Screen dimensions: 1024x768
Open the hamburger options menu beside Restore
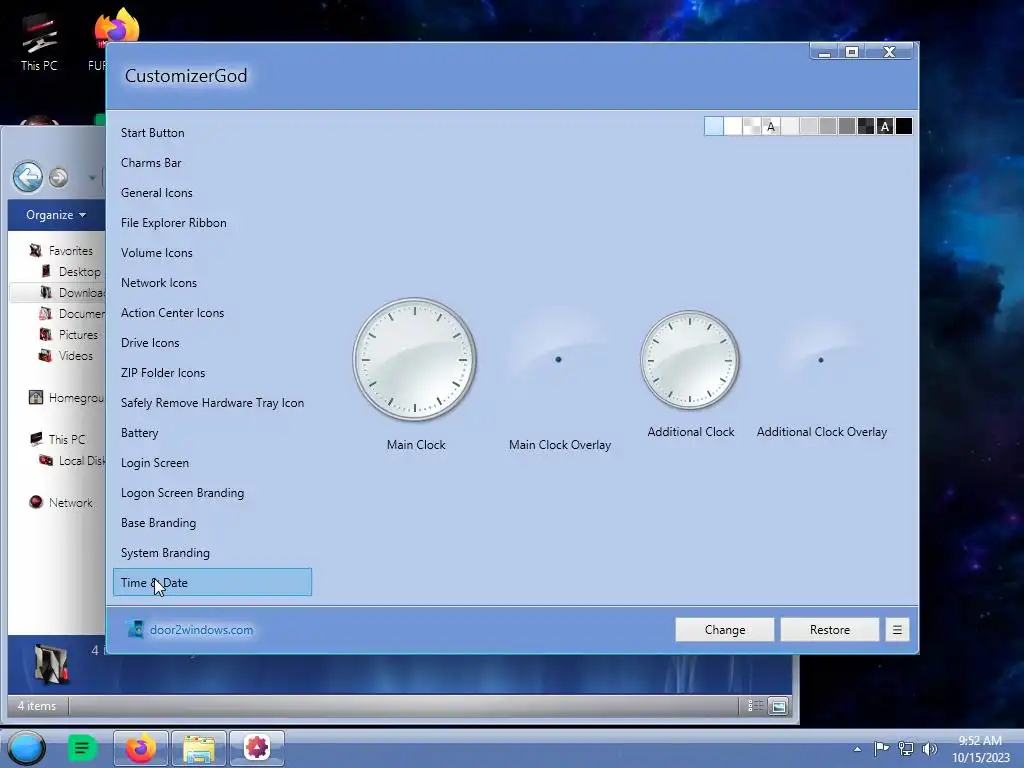897,630
